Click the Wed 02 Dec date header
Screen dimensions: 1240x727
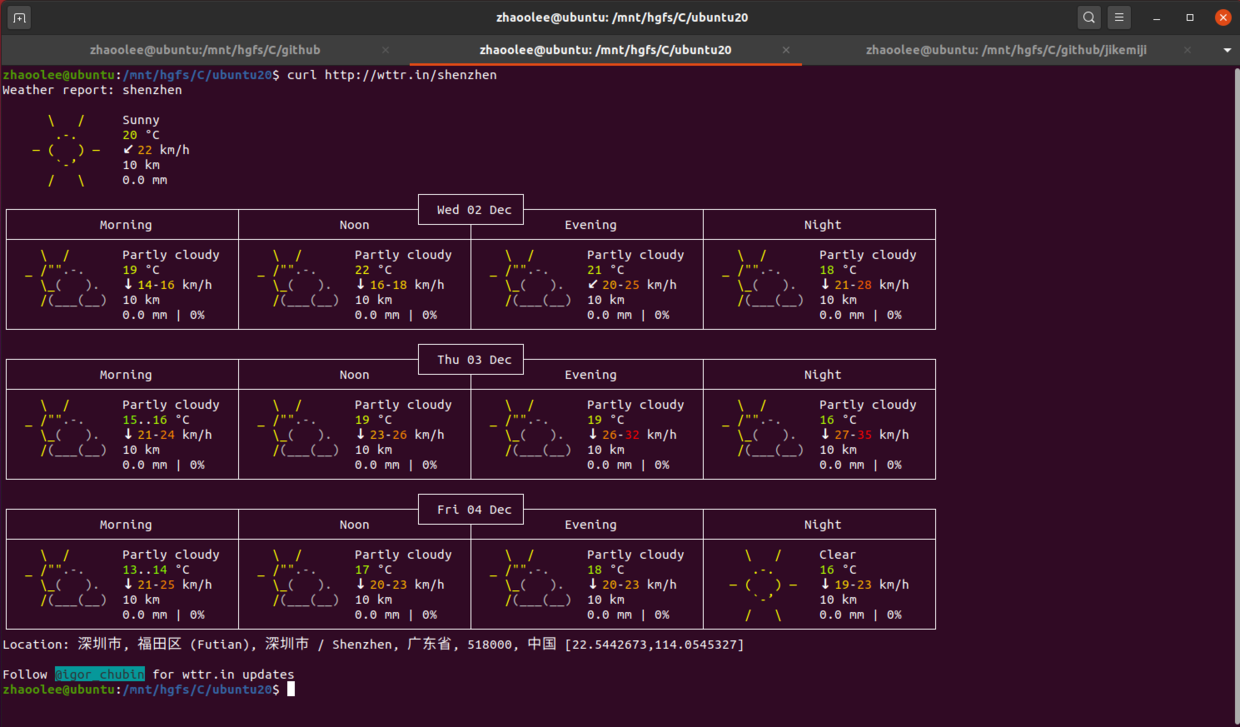click(x=473, y=210)
